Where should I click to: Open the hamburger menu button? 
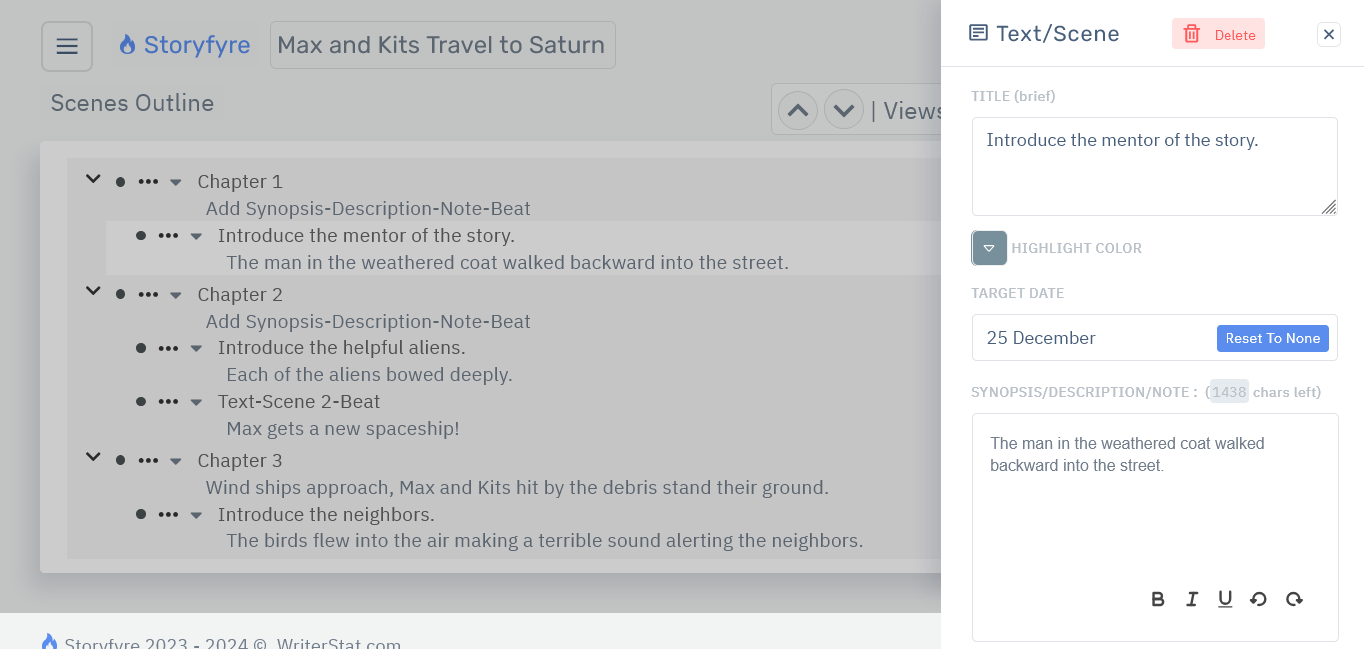point(67,47)
